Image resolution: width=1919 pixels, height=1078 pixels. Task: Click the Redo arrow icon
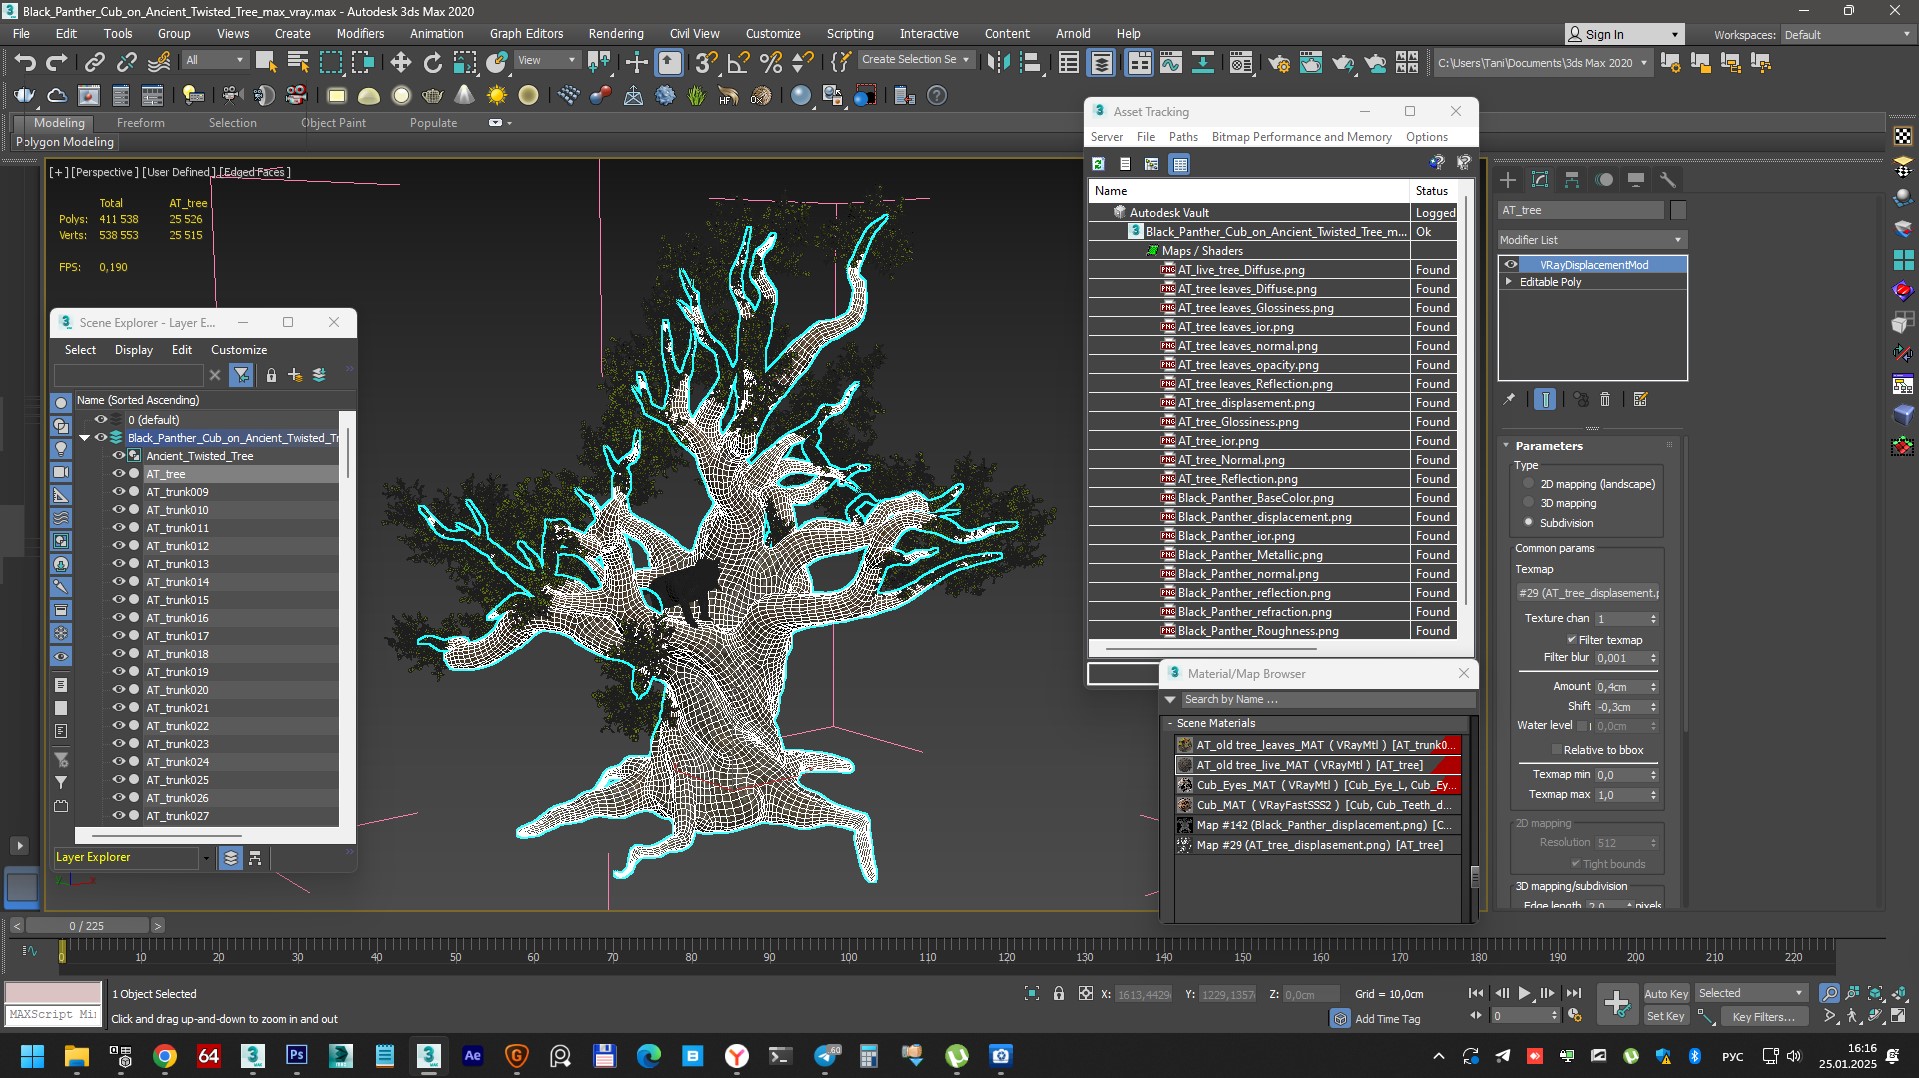click(57, 63)
